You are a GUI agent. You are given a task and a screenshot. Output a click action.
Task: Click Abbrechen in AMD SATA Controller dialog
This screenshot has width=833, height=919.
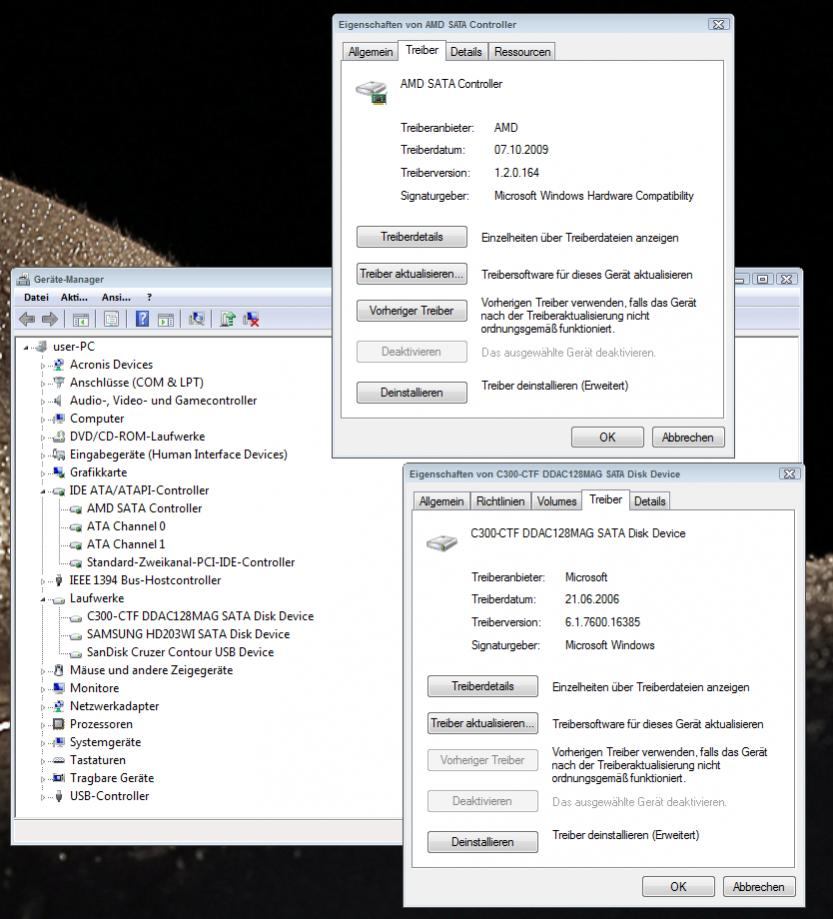pos(688,437)
